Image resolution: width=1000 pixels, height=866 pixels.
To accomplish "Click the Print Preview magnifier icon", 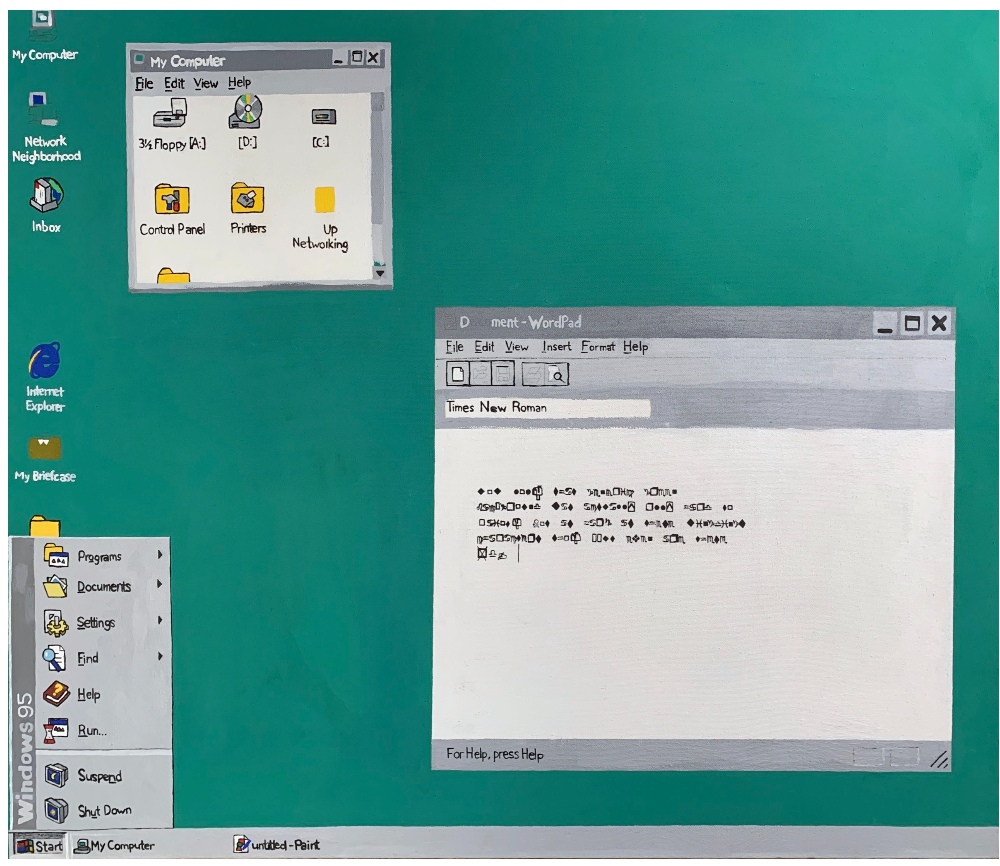I will [x=557, y=374].
